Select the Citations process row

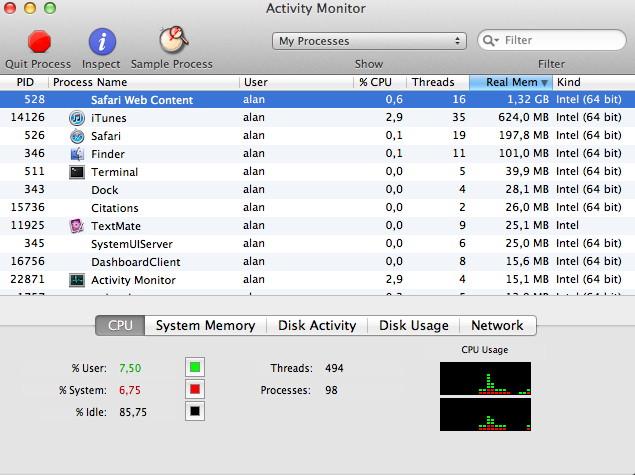tap(318, 208)
